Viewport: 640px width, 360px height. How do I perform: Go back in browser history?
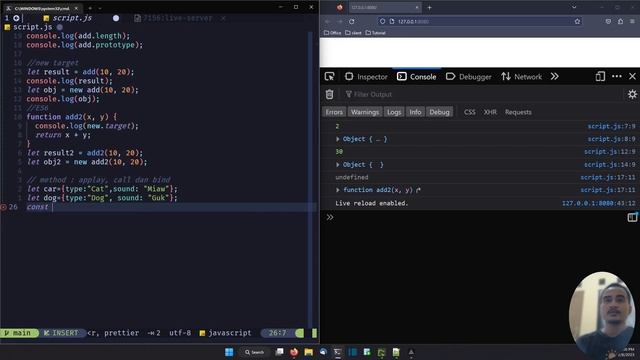[x=327, y=21]
